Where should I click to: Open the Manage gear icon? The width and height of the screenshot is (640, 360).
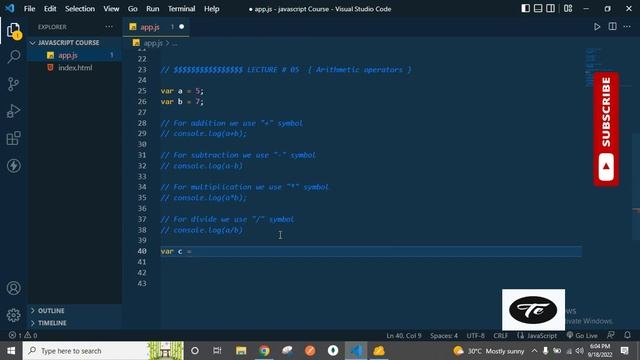pos(13,315)
